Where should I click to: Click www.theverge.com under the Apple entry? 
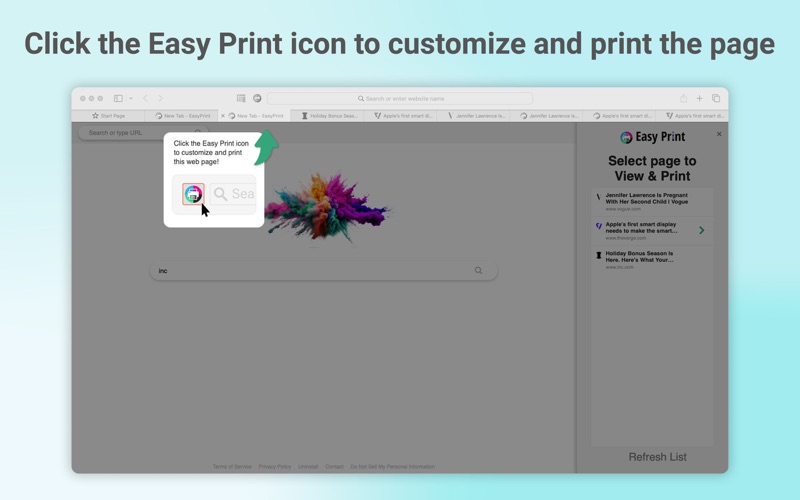point(626,238)
